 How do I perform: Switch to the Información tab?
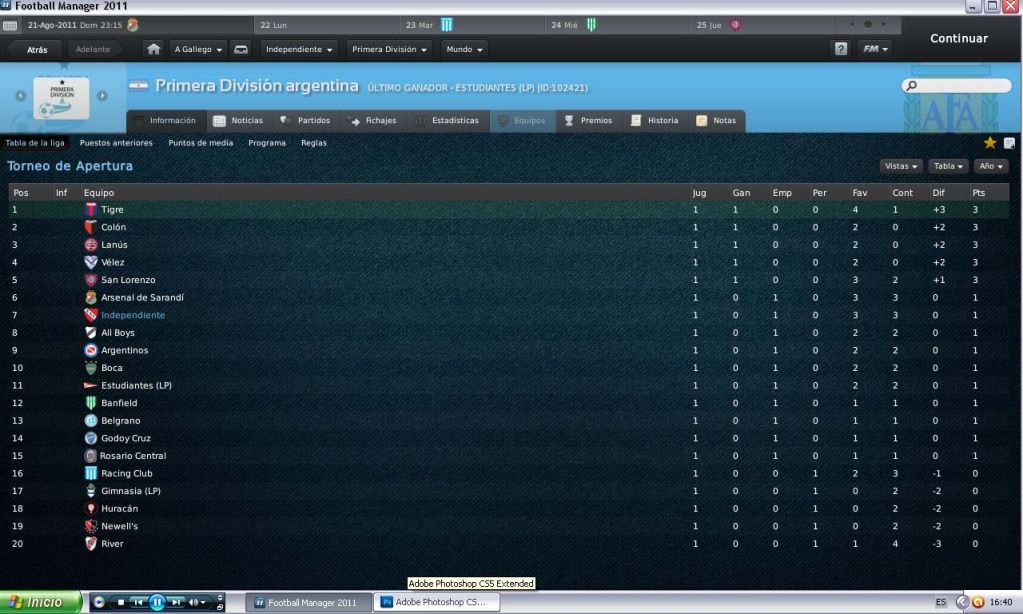click(166, 121)
